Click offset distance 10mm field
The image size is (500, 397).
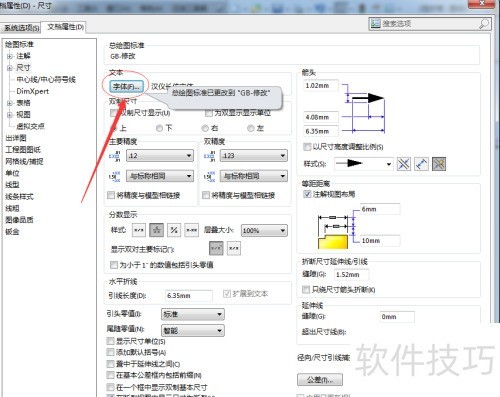pos(380,240)
